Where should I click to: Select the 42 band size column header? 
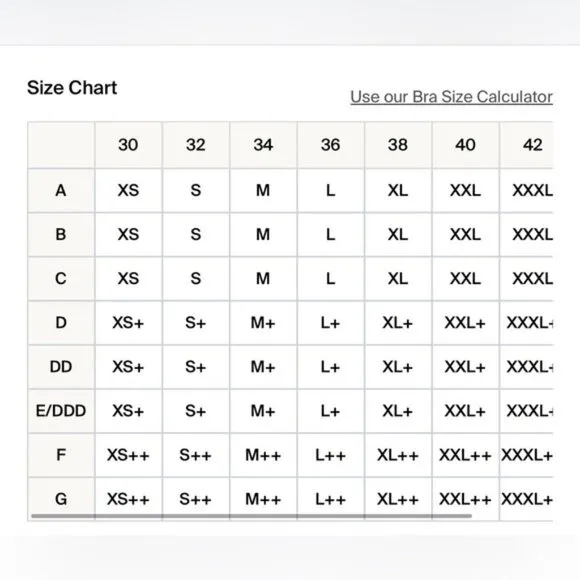click(x=526, y=145)
